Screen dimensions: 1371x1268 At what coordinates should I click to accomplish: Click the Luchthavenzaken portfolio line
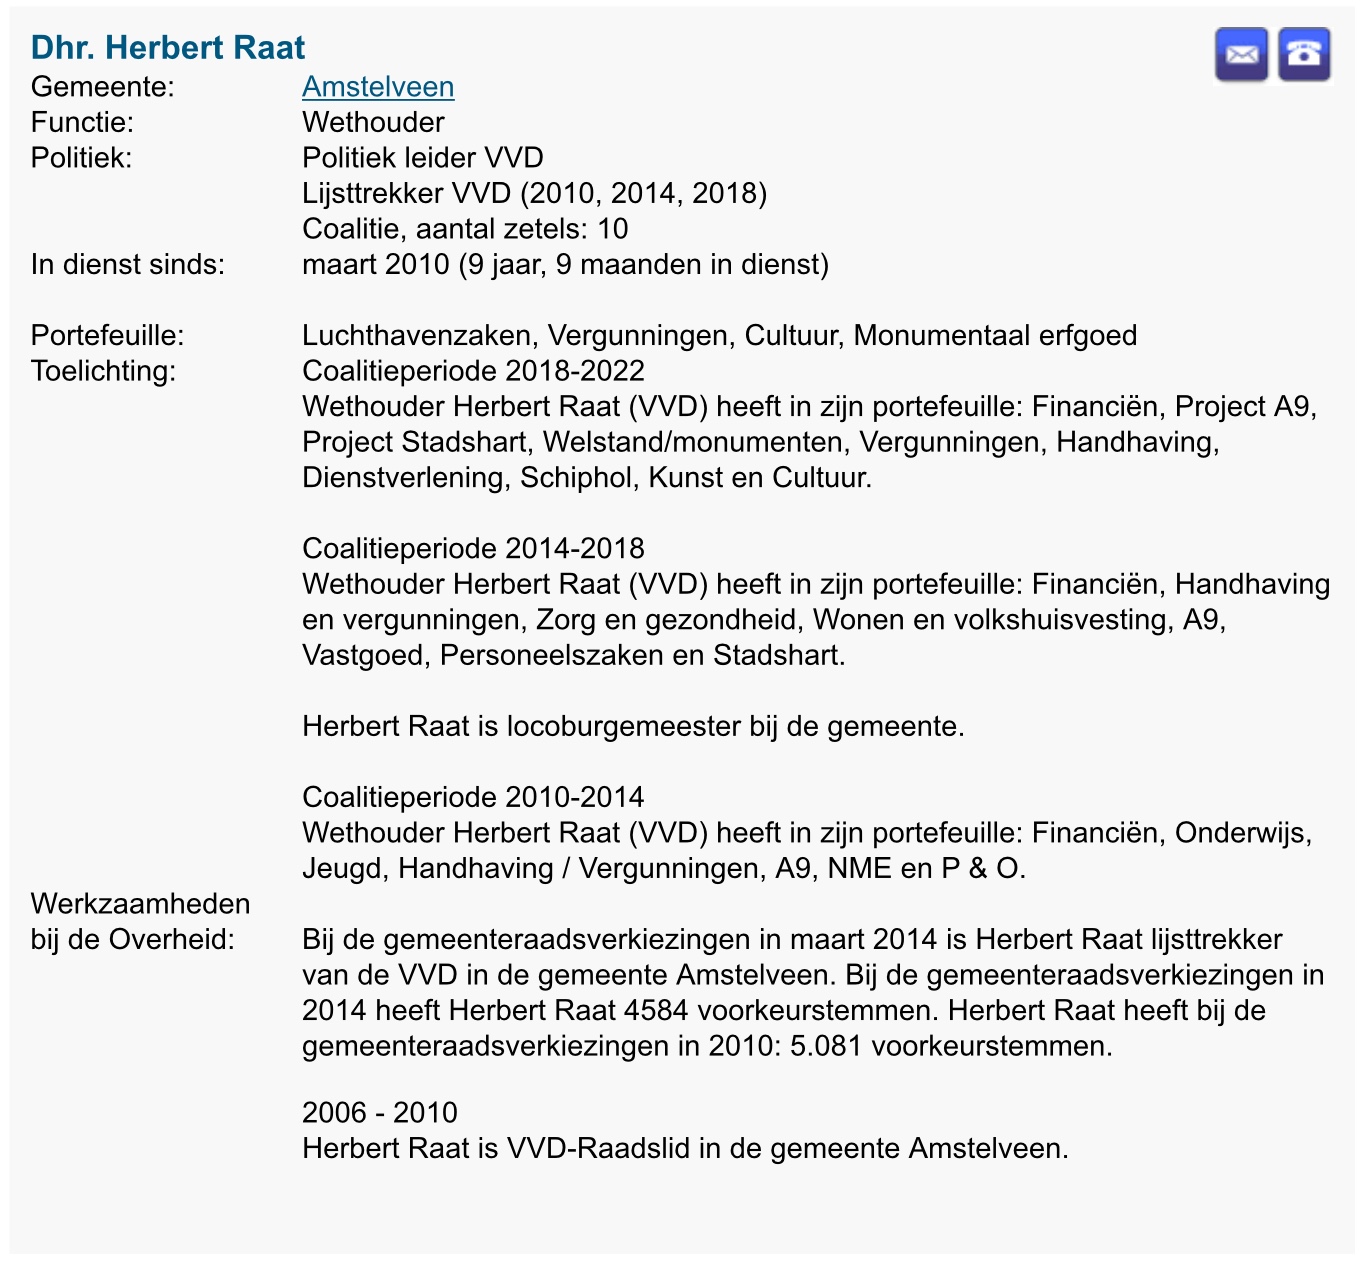click(719, 335)
